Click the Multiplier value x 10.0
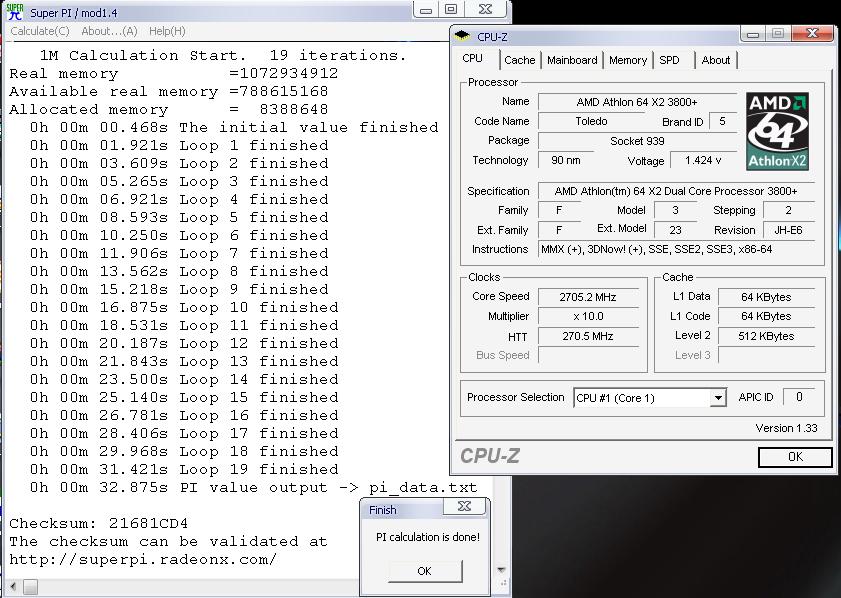The width and height of the screenshot is (841, 598). pyautogui.click(x=588, y=316)
